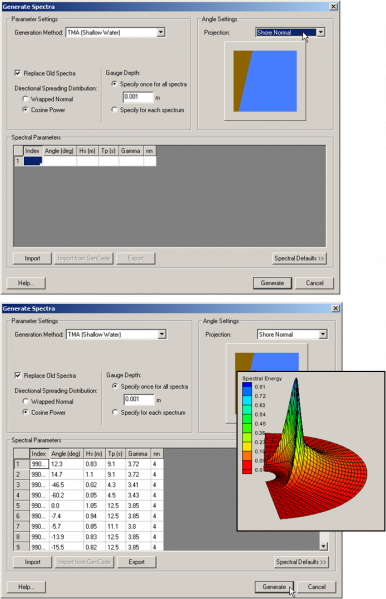The width and height of the screenshot is (386, 599).
Task: Click Export button in lower dialog
Action: (x=136, y=562)
